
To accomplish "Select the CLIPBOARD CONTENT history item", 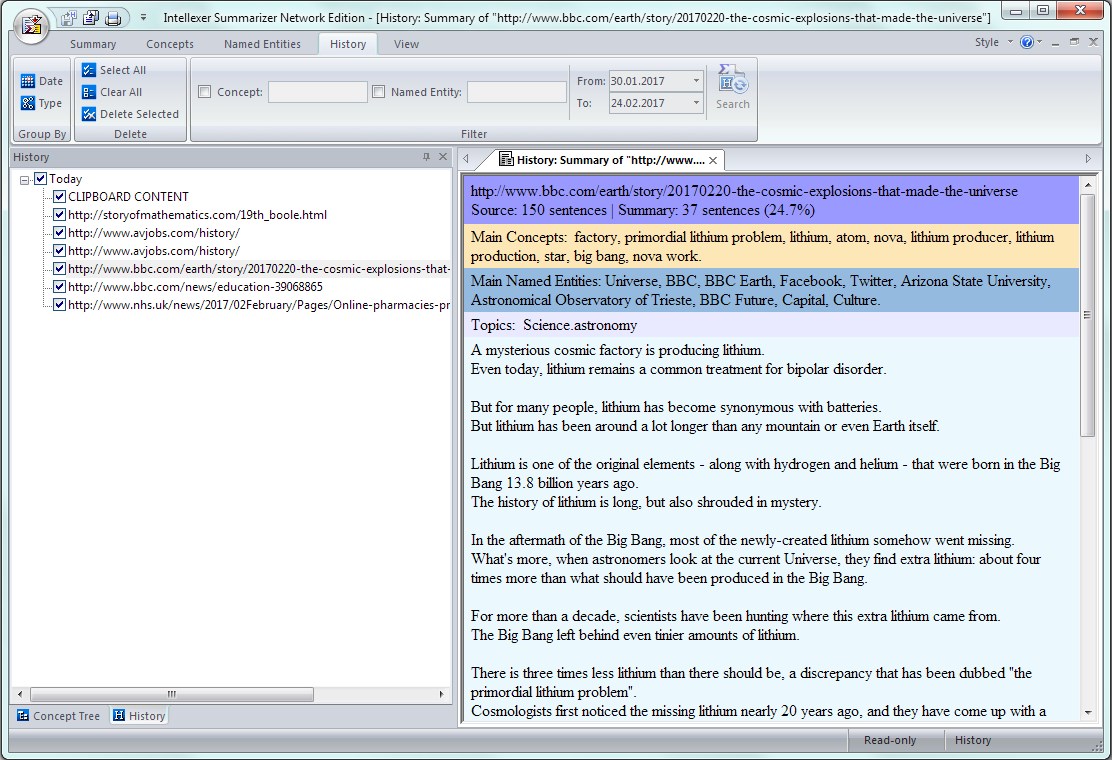I will [x=128, y=196].
